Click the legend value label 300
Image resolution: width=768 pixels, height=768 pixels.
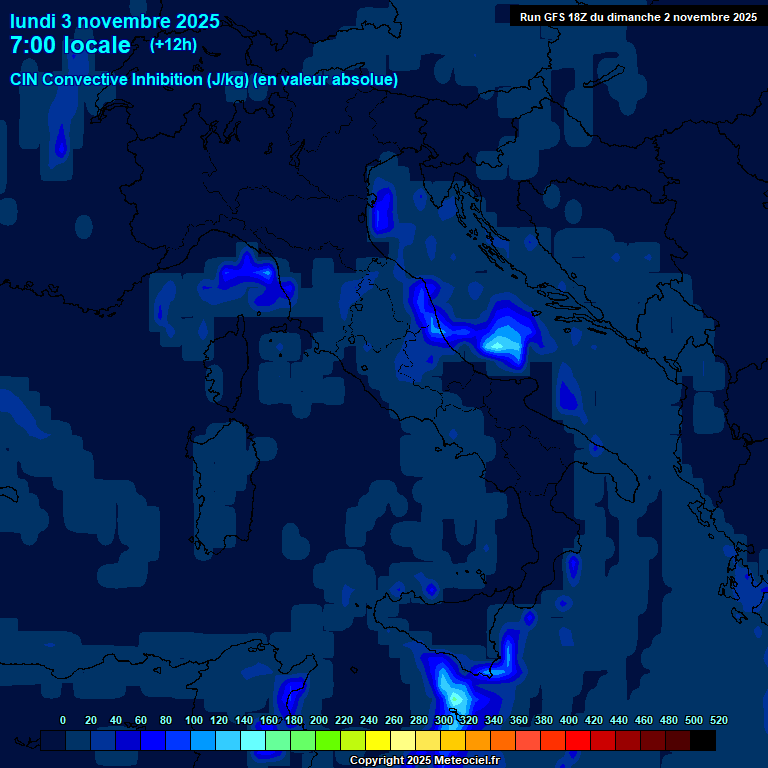coord(443,720)
